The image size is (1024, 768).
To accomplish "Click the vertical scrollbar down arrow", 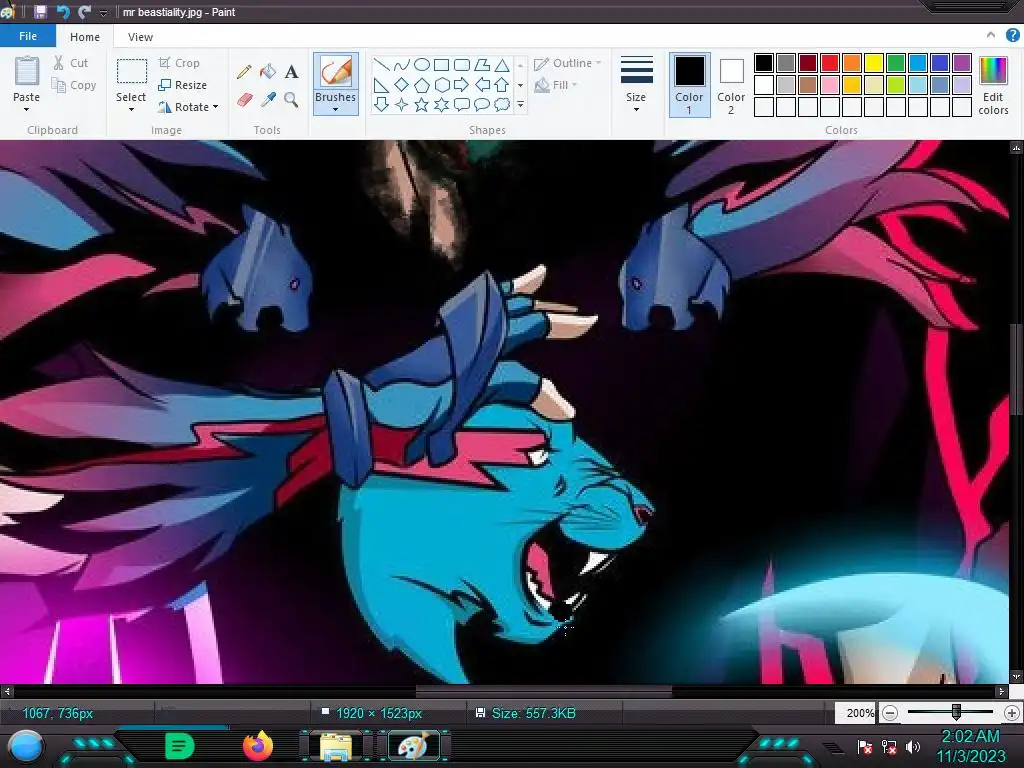I will click(1016, 677).
